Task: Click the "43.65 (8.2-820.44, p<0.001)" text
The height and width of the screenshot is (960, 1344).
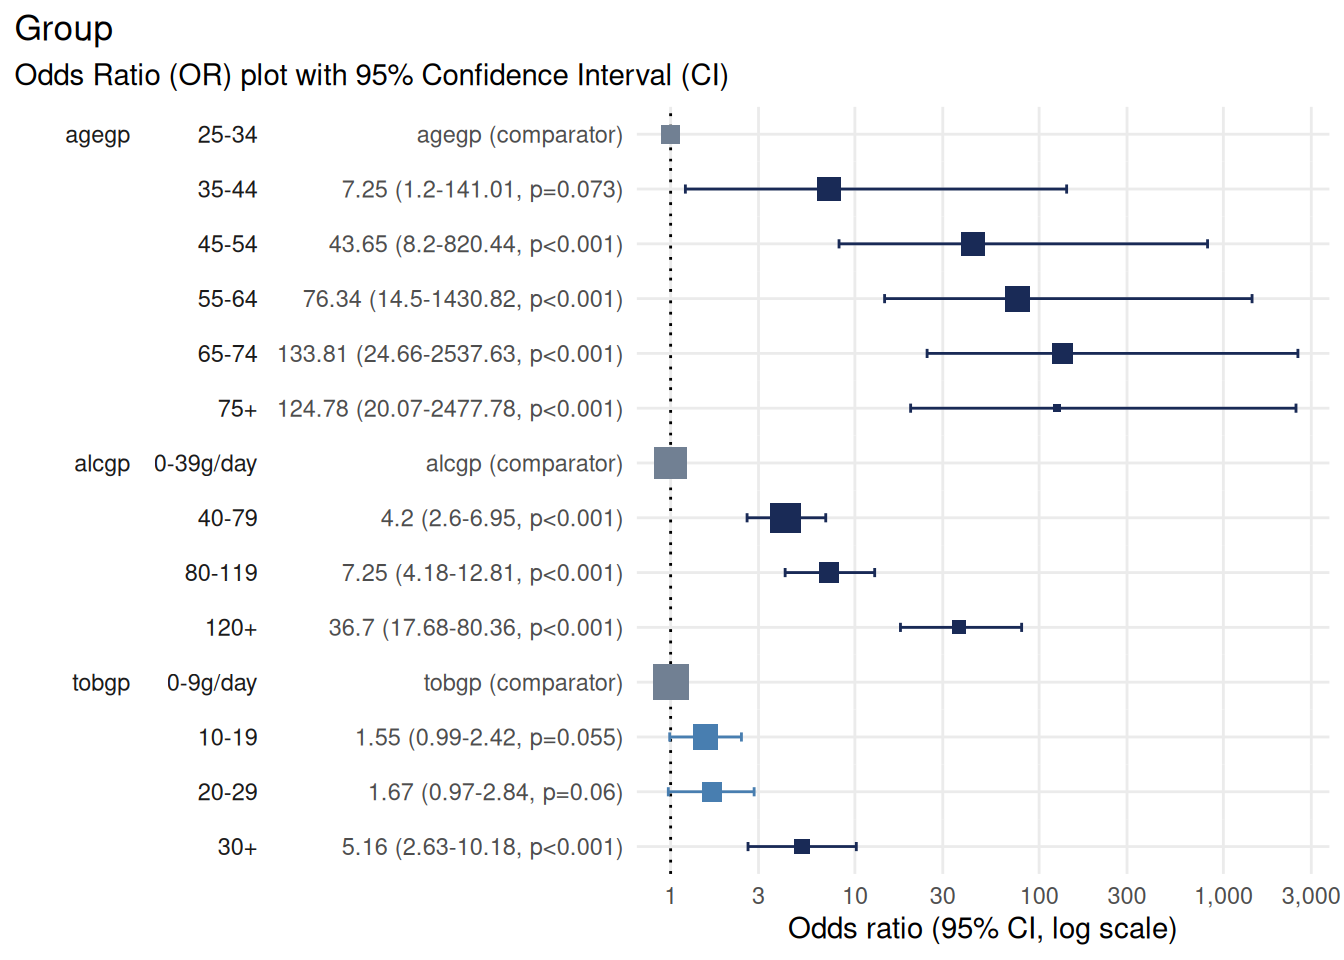Action: tap(475, 245)
